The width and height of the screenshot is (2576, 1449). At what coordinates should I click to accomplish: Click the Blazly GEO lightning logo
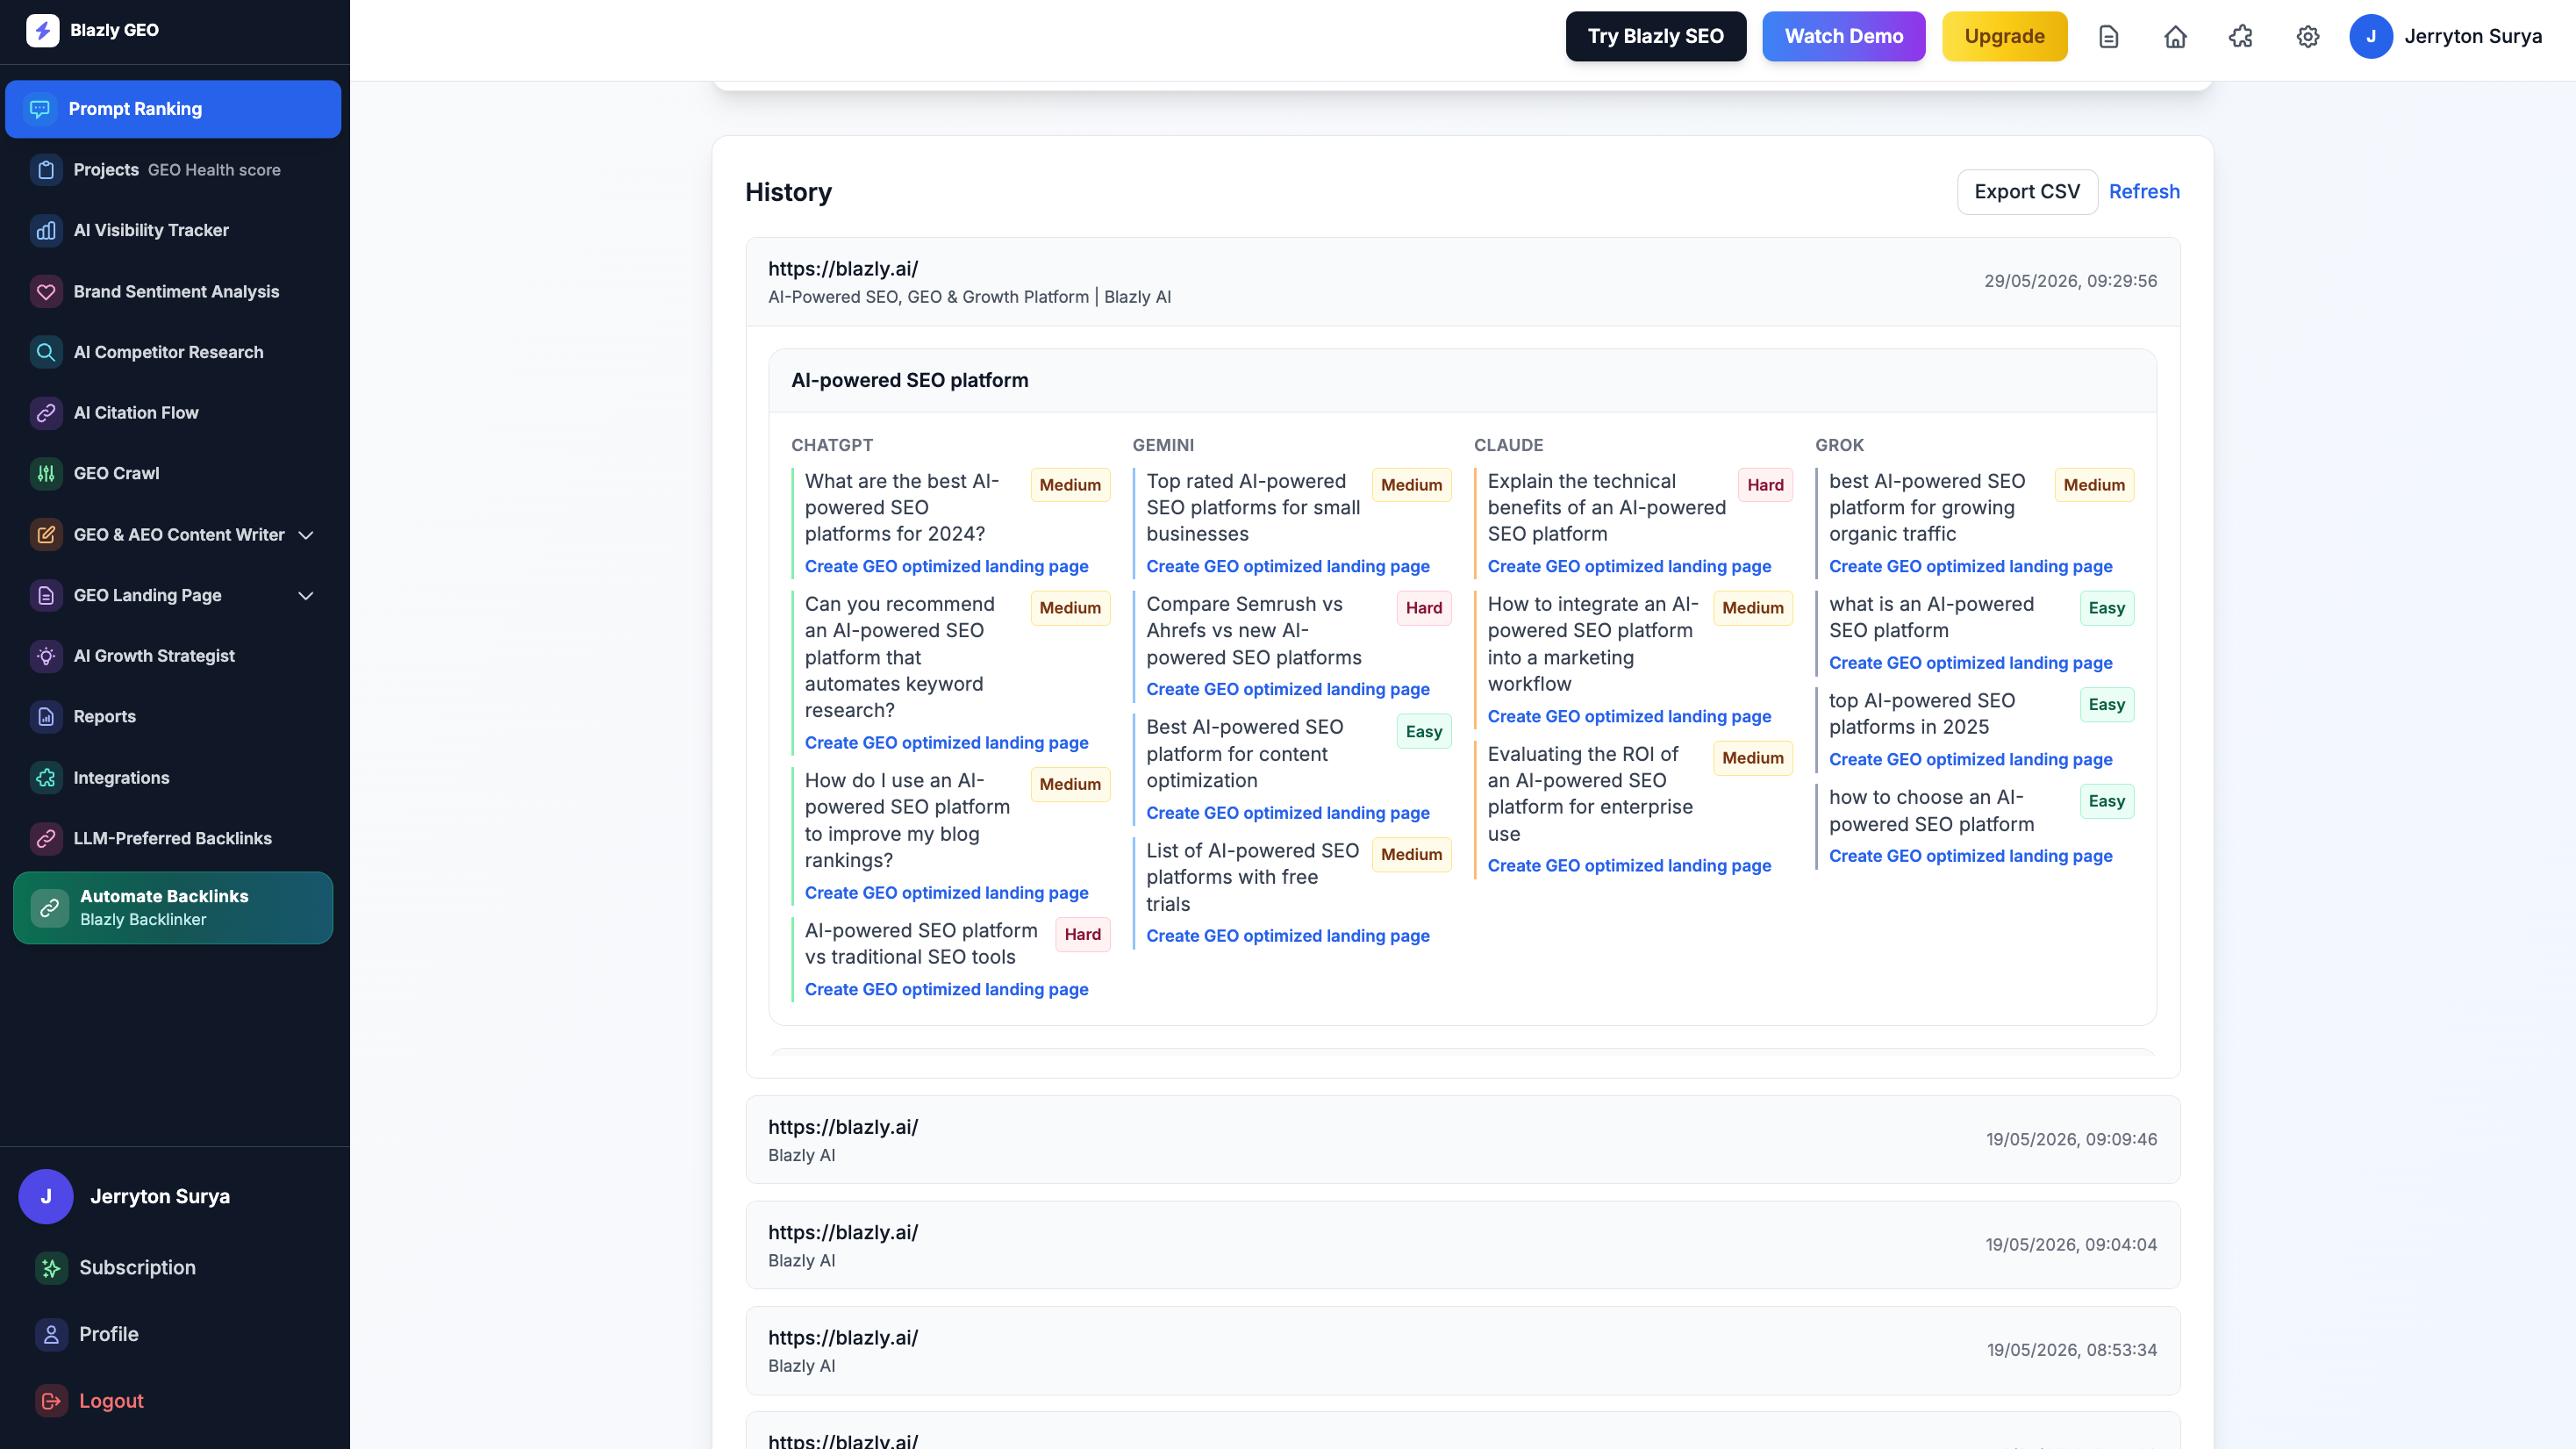tap(42, 30)
